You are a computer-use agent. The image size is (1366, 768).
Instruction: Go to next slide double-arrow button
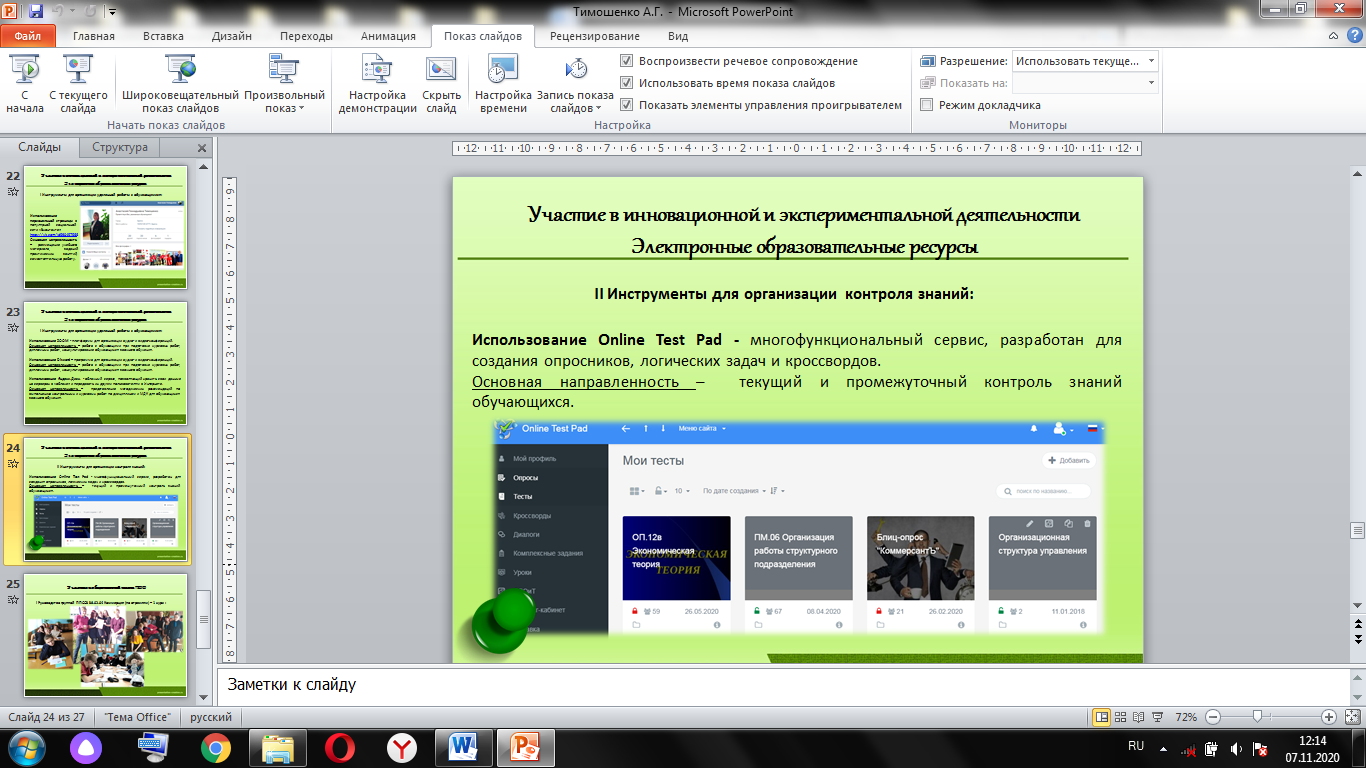[x=1357, y=638]
